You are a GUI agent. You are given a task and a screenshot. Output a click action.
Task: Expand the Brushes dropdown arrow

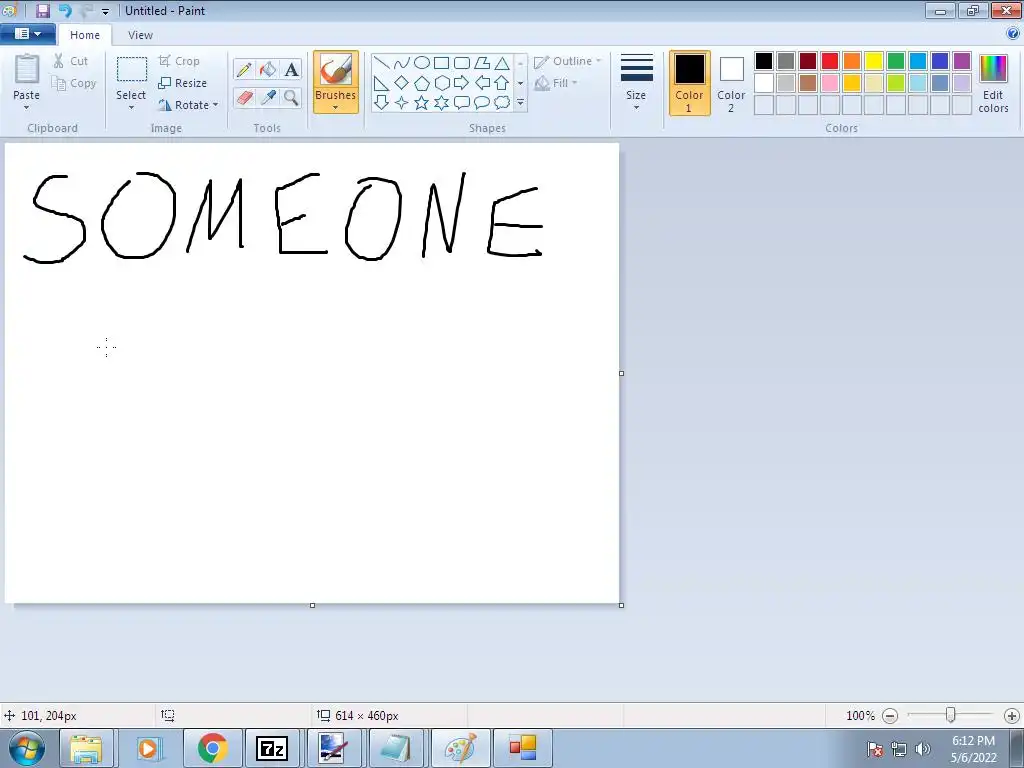(336, 107)
